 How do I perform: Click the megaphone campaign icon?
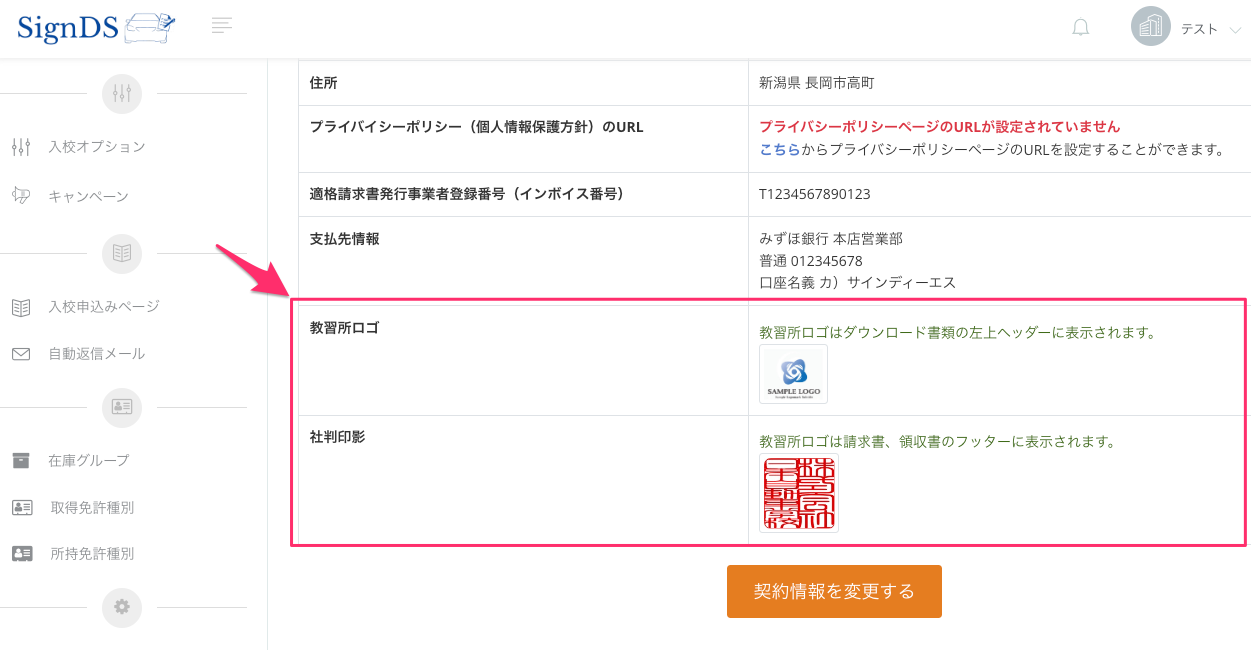[x=21, y=196]
